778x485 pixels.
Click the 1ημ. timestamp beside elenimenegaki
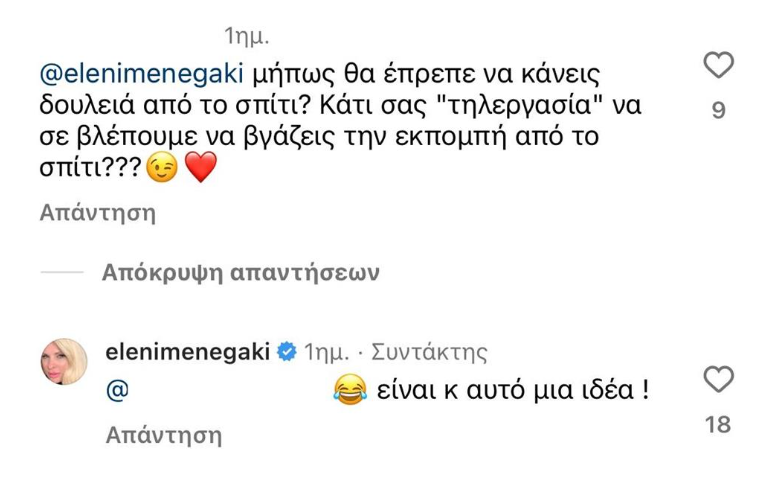pyautogui.click(x=326, y=352)
